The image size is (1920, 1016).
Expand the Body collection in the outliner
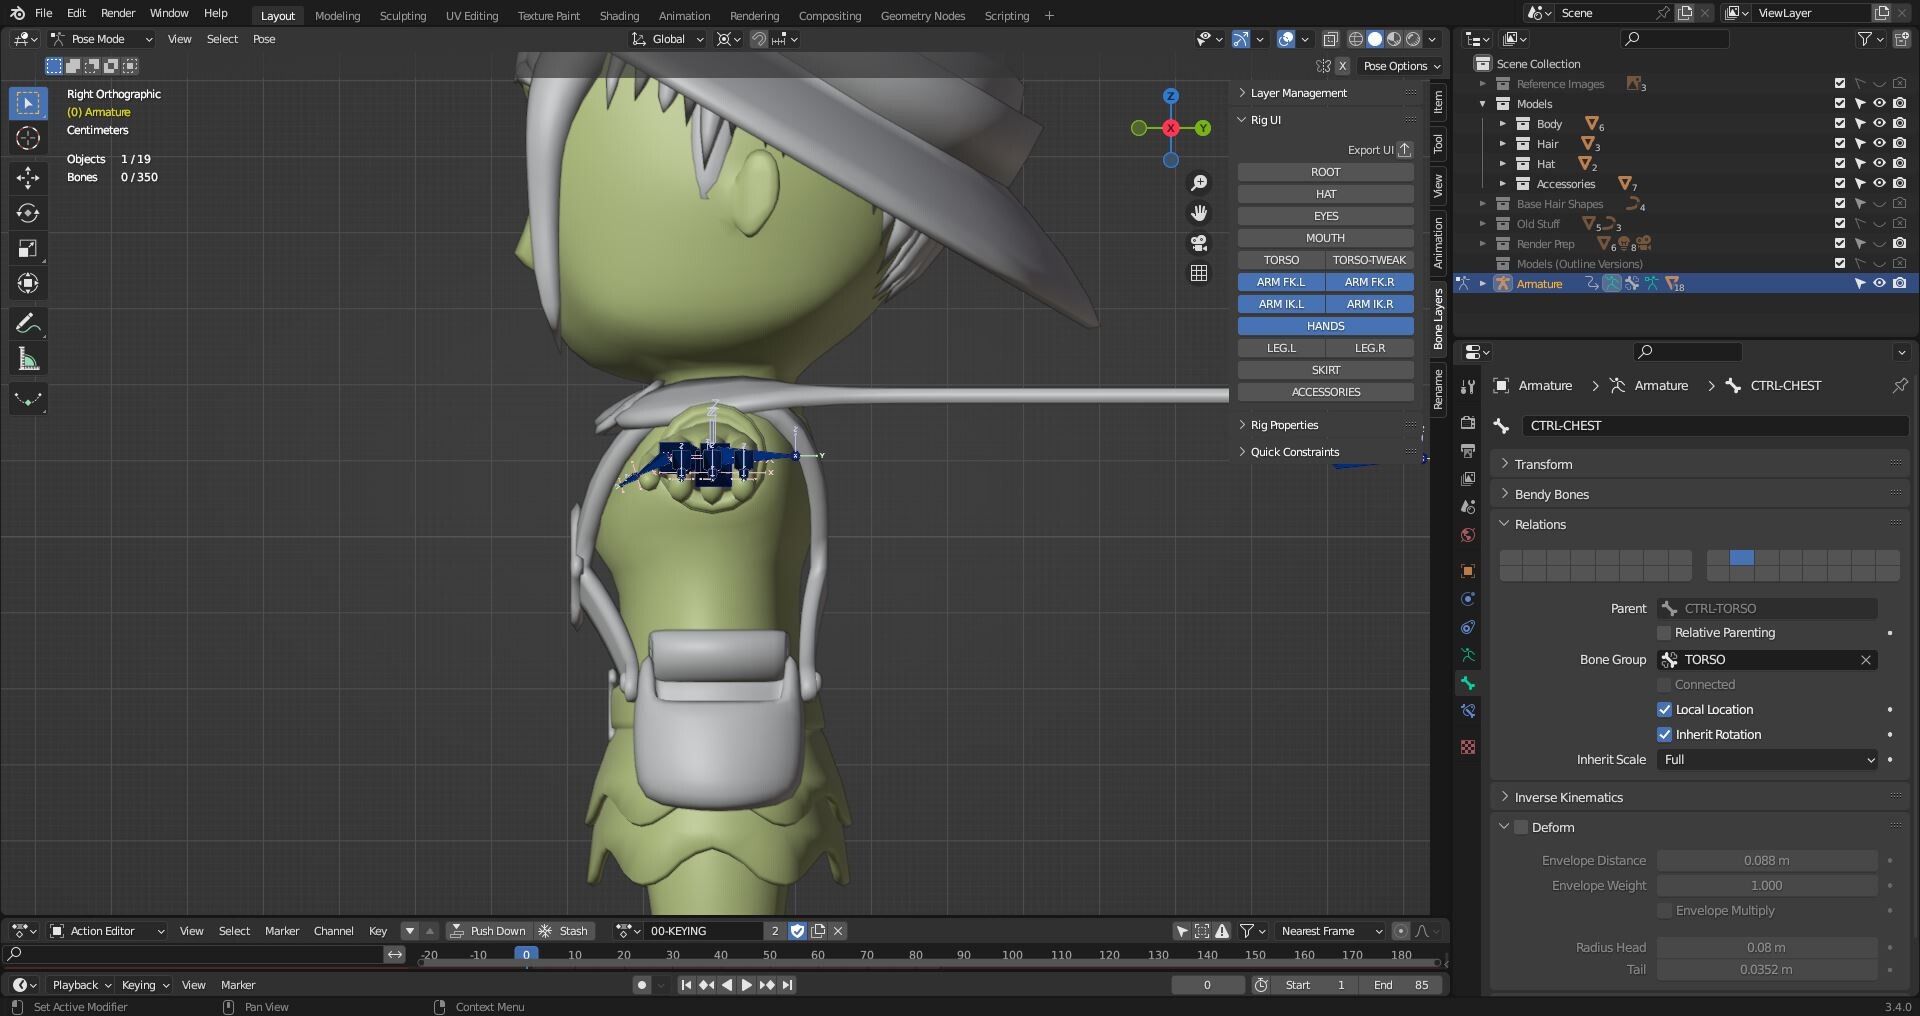[x=1504, y=123]
